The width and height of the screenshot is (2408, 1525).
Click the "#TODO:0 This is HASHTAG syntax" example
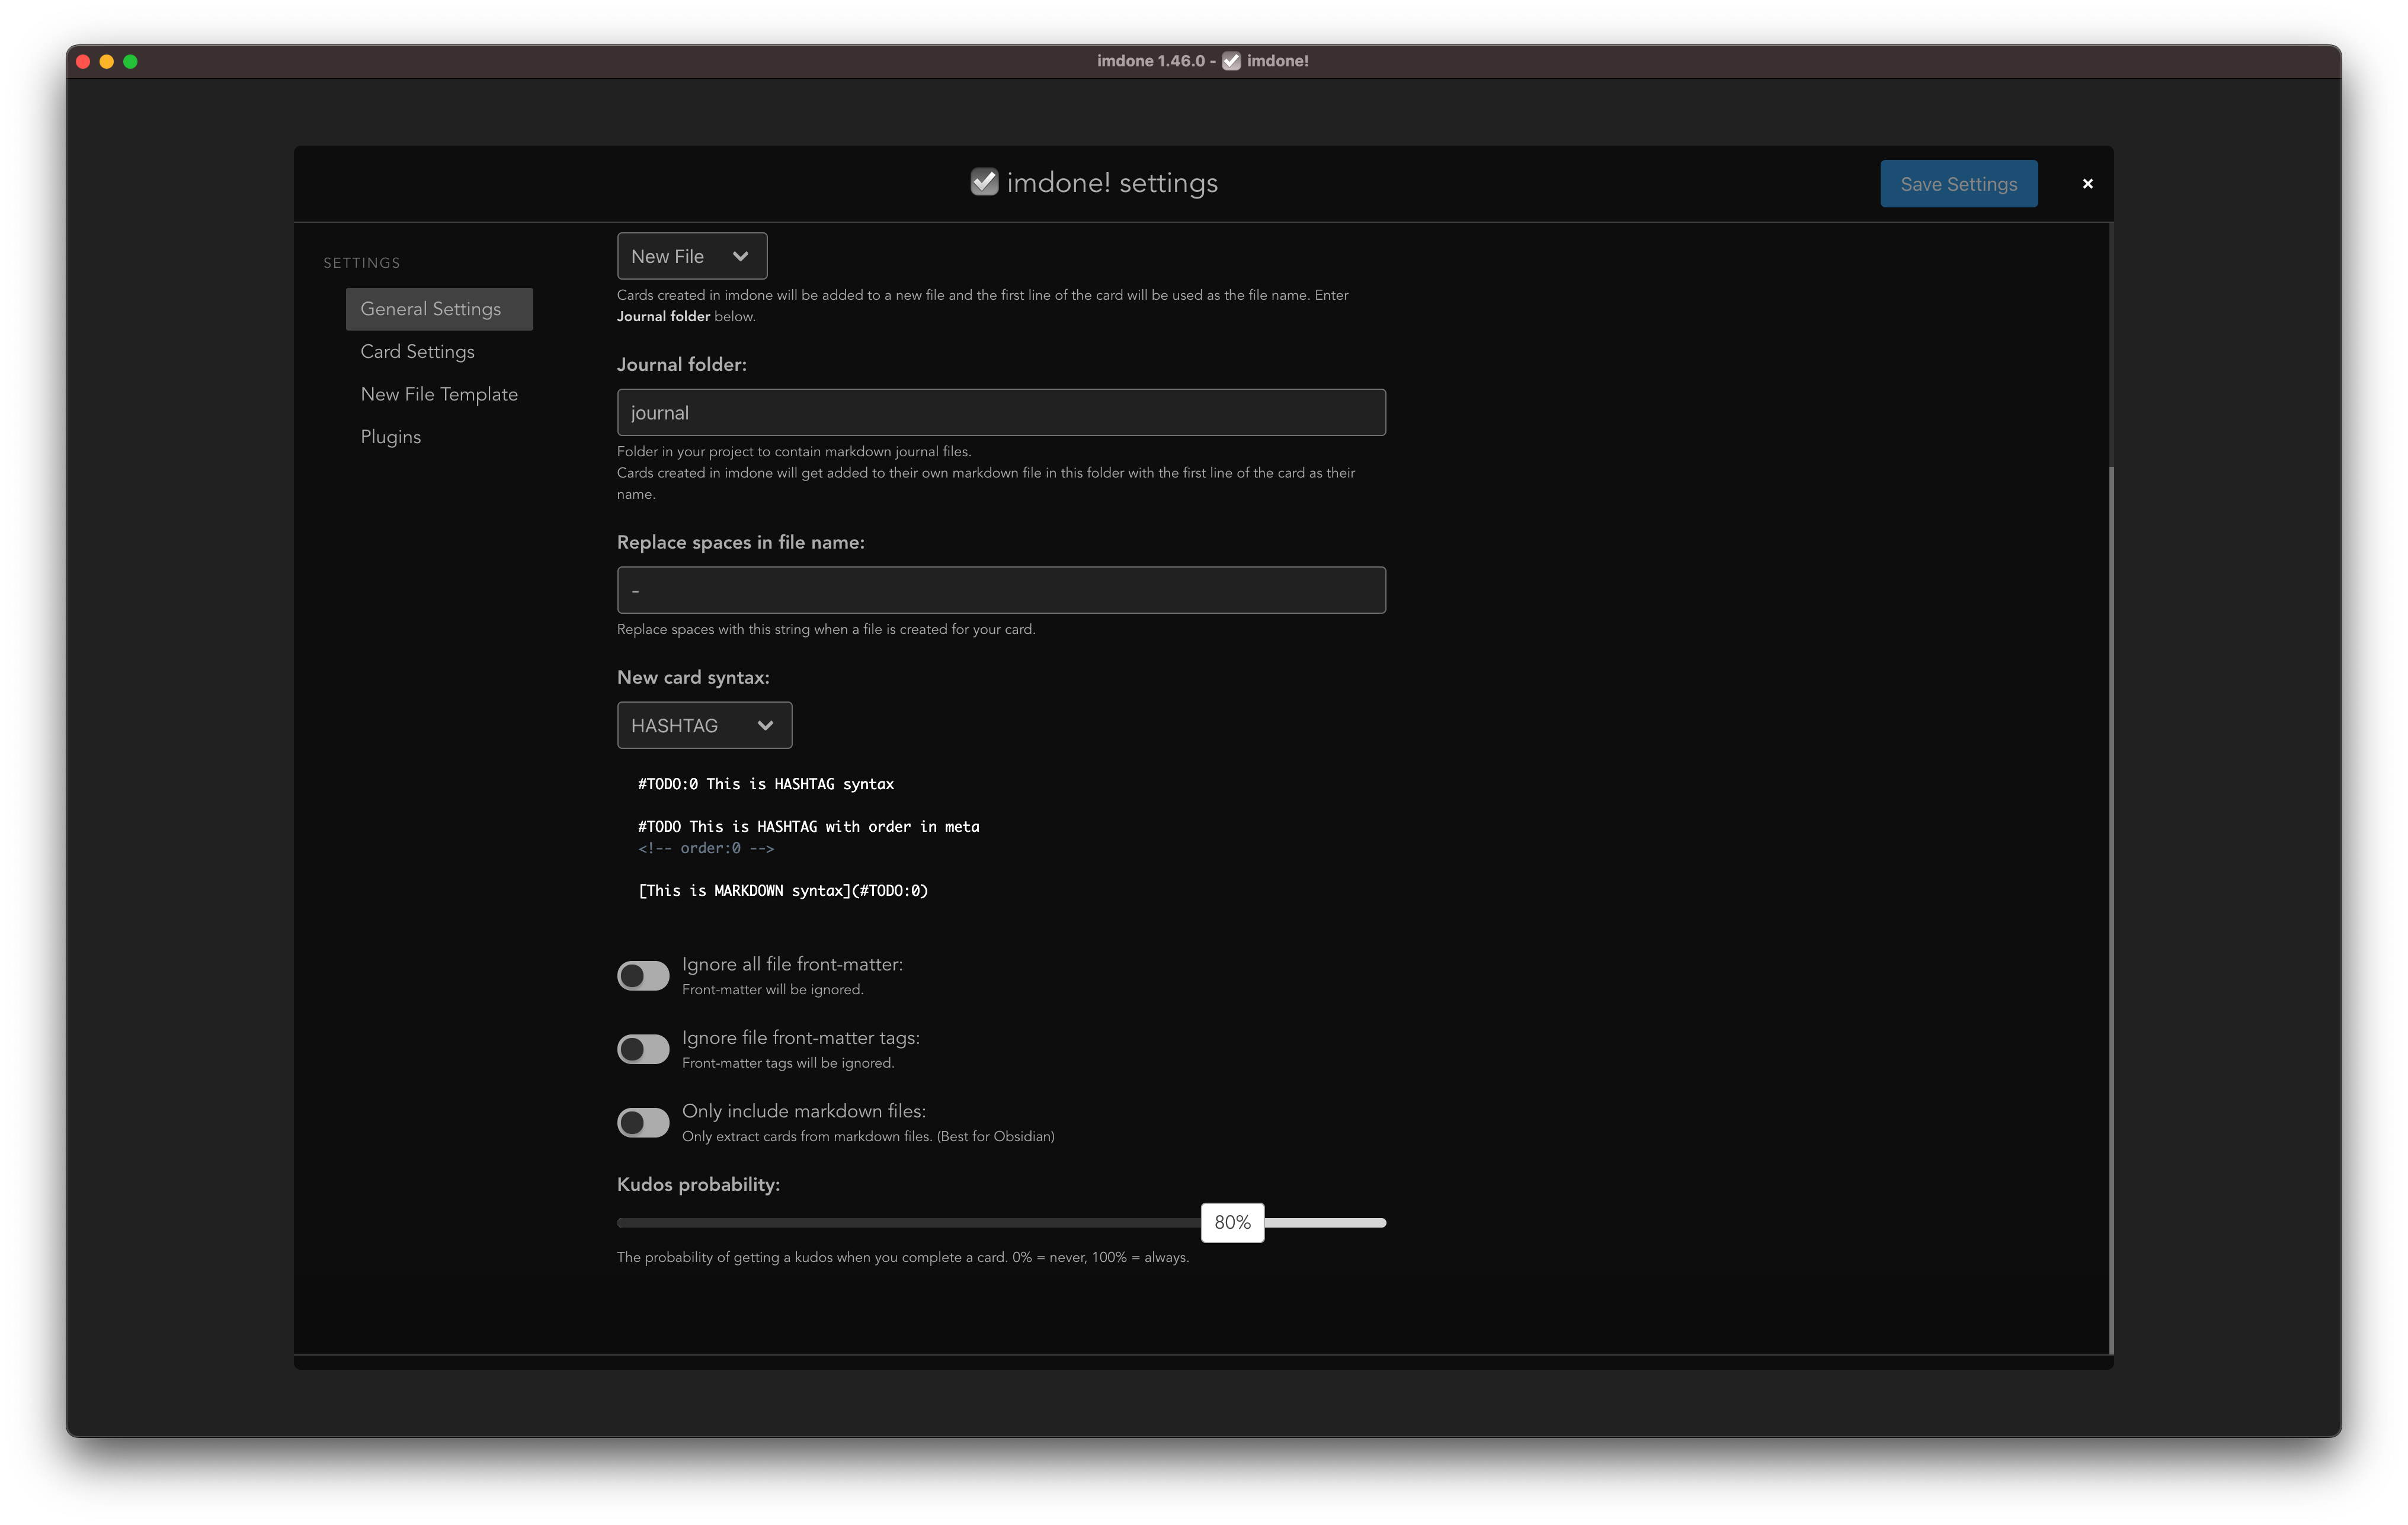(x=766, y=784)
